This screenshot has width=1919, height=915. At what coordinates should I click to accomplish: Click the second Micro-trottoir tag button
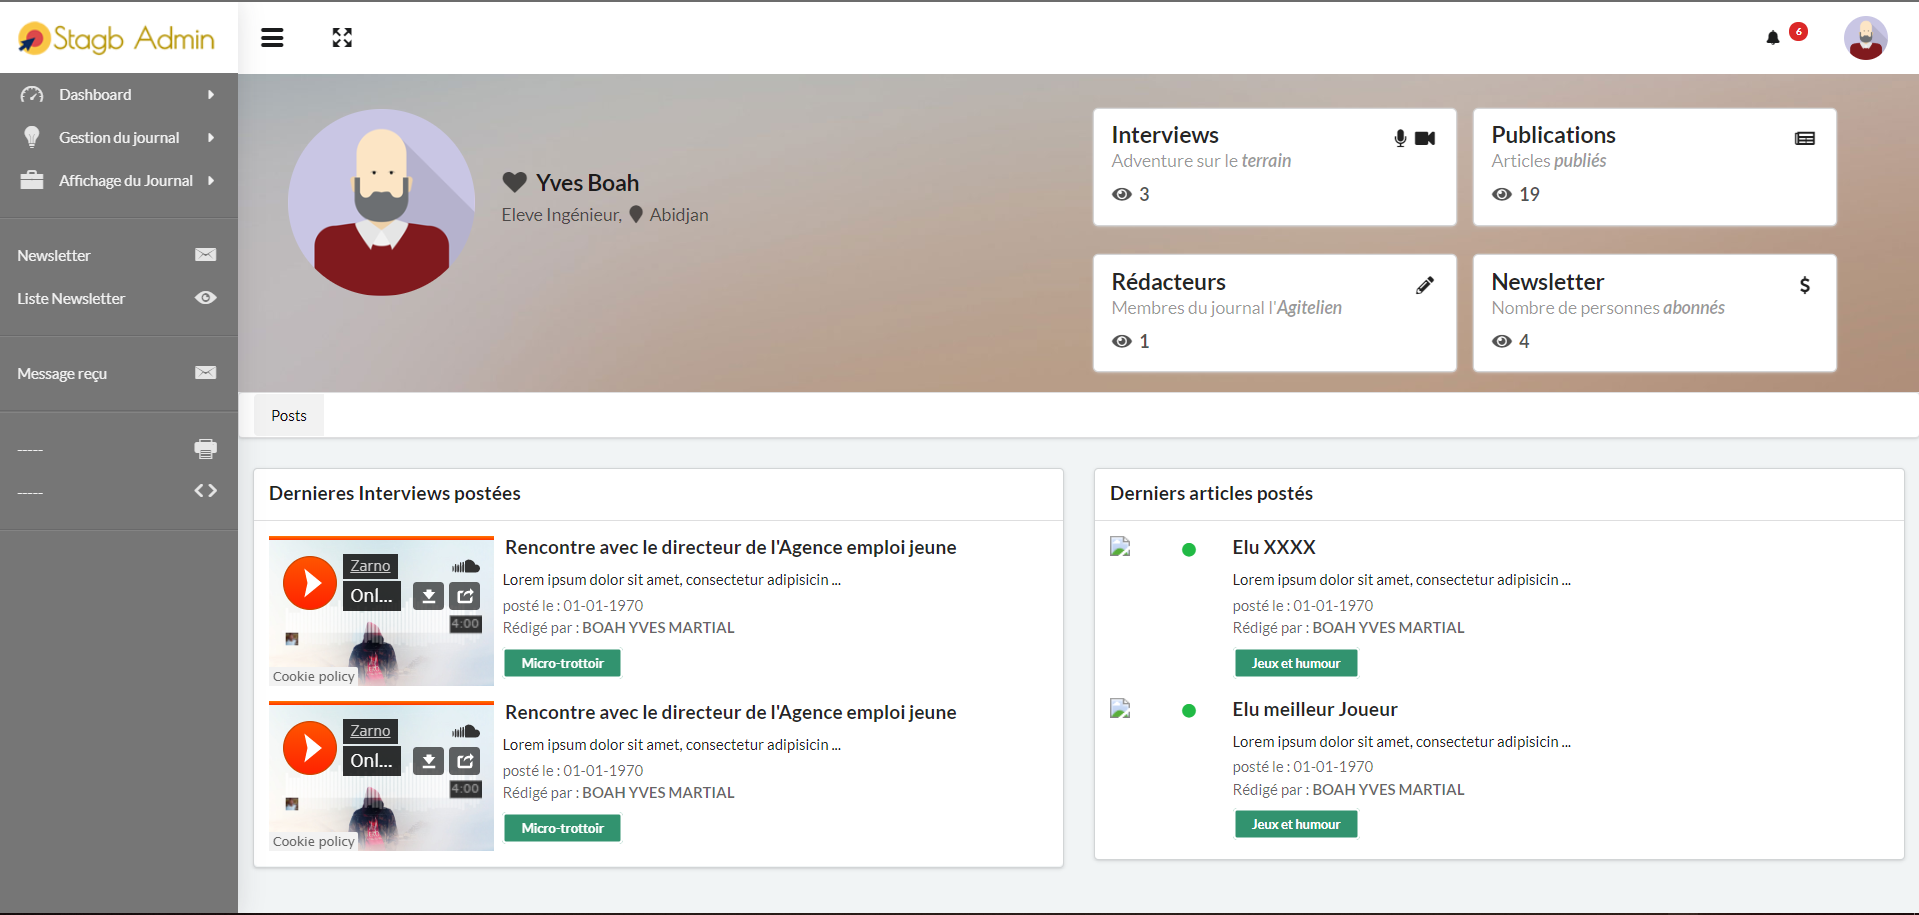point(562,828)
